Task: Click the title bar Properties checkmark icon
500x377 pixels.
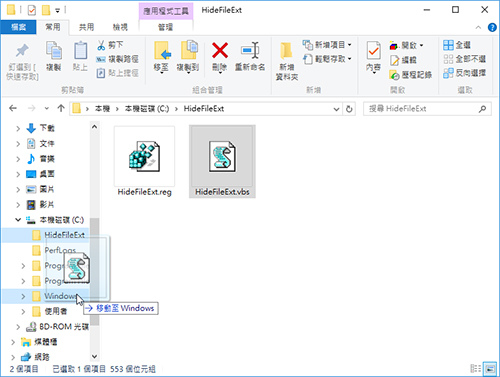Action: pos(32,10)
